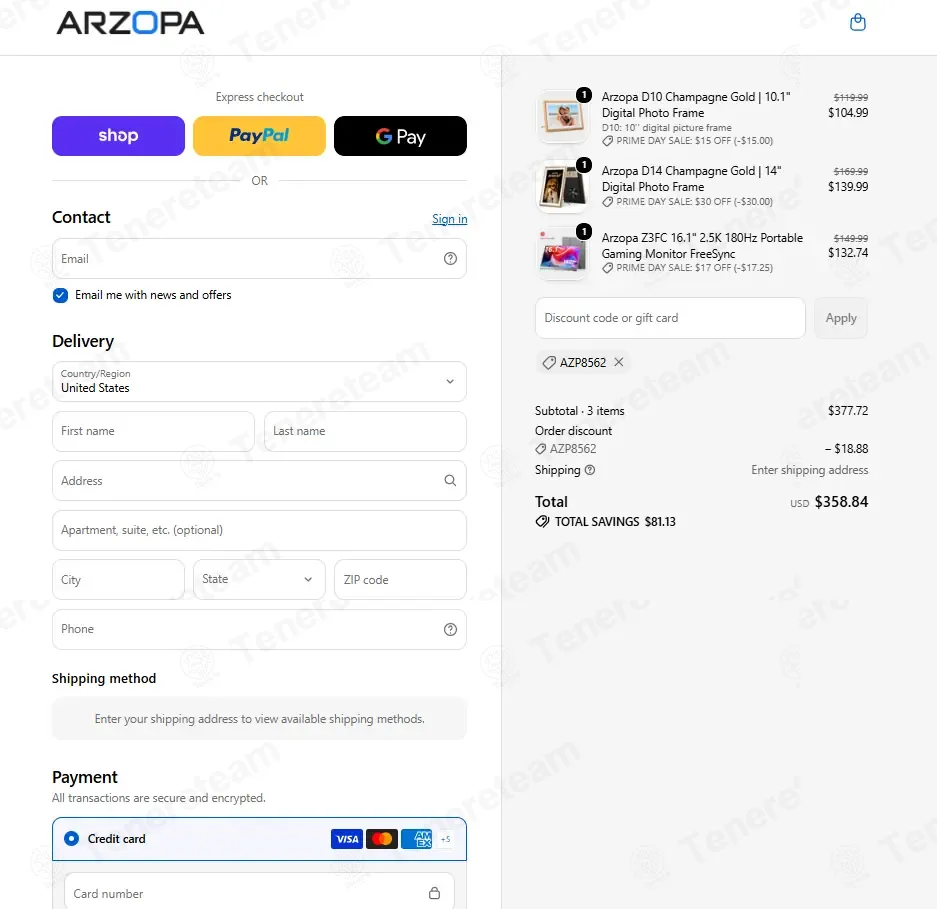Screen dimensions: 937x909
Task: Expand the State dropdown
Action: point(259,579)
